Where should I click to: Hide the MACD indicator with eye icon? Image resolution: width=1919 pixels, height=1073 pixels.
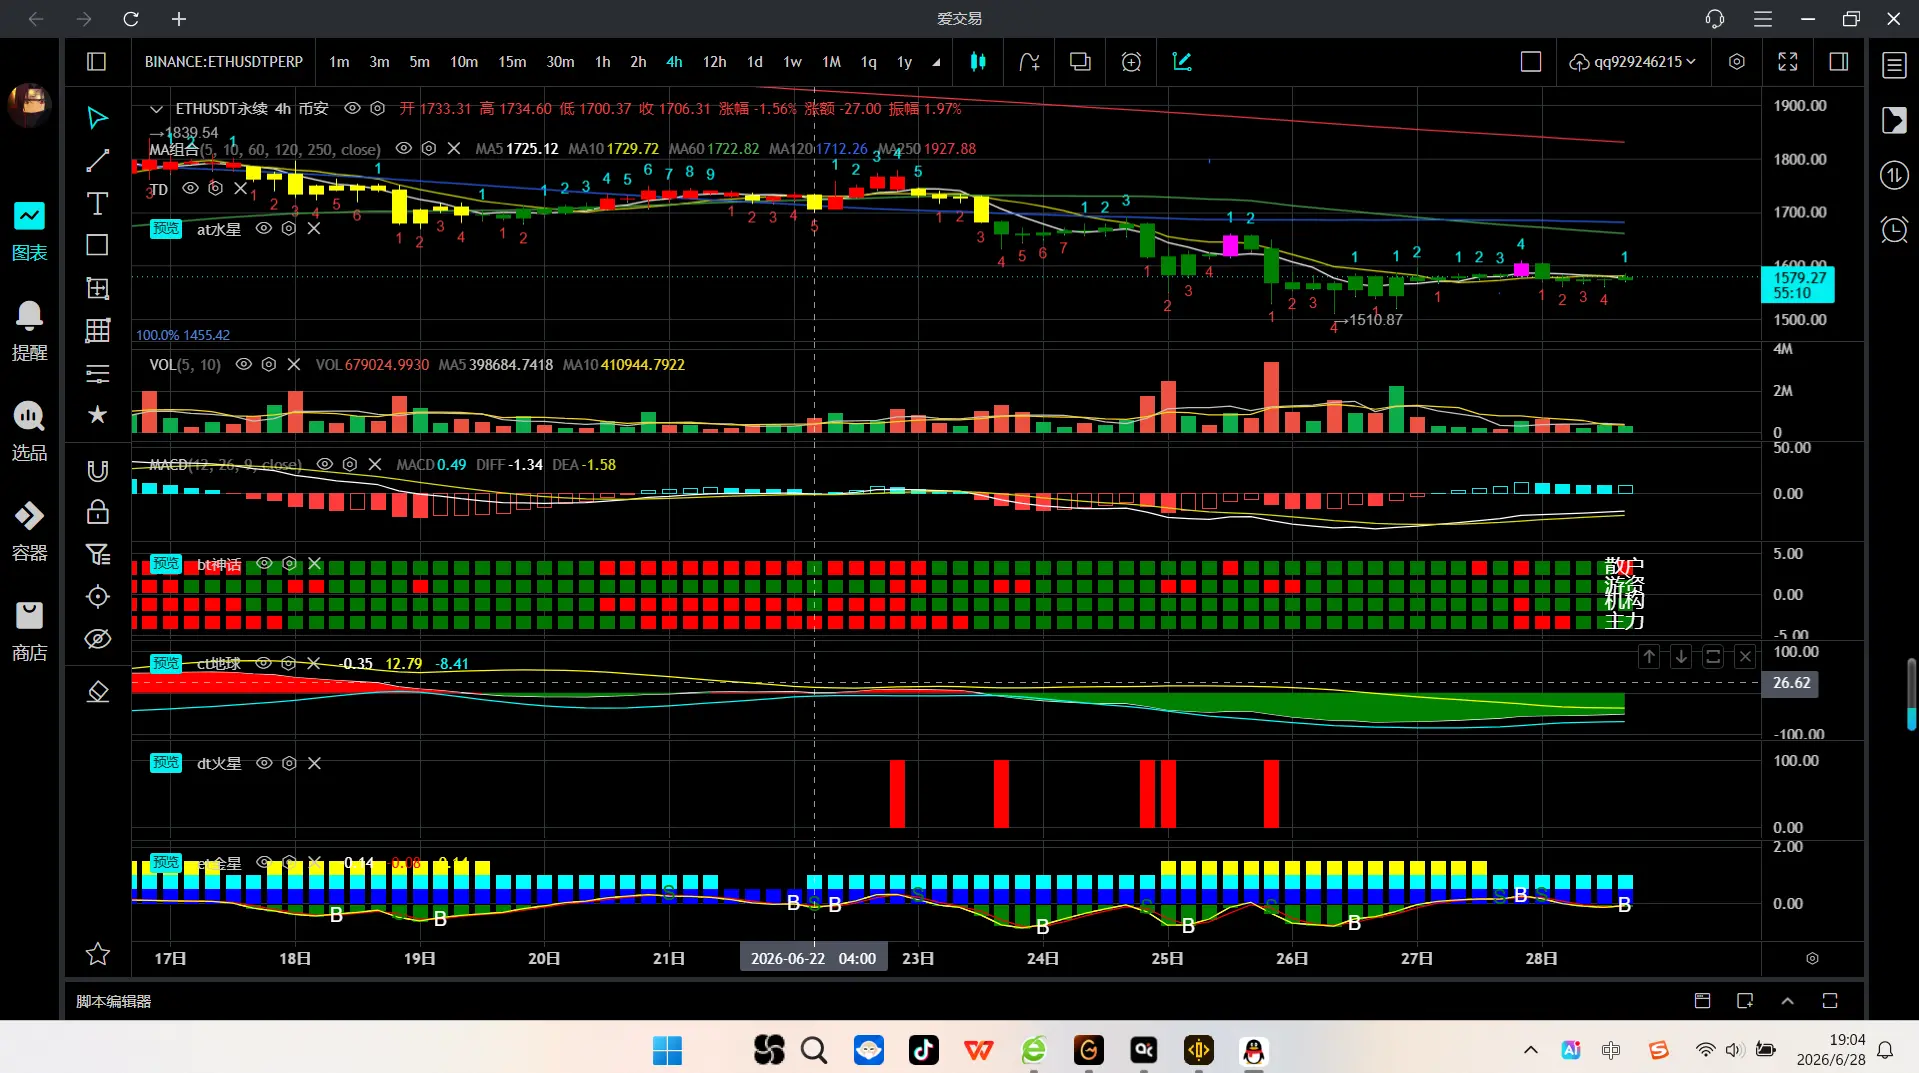tap(324, 465)
